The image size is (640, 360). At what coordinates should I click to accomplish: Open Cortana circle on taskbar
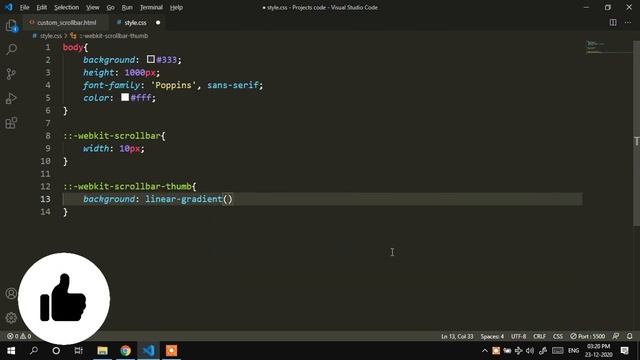56,351
